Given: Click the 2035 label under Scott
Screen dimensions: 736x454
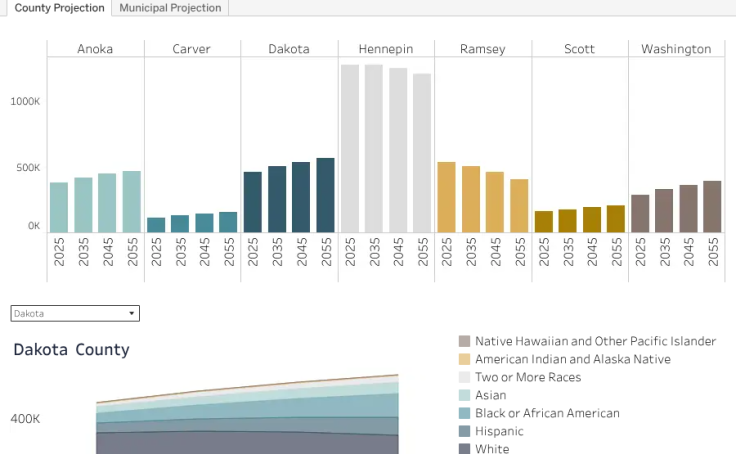Looking at the screenshot, I should pyautogui.click(x=568, y=252).
